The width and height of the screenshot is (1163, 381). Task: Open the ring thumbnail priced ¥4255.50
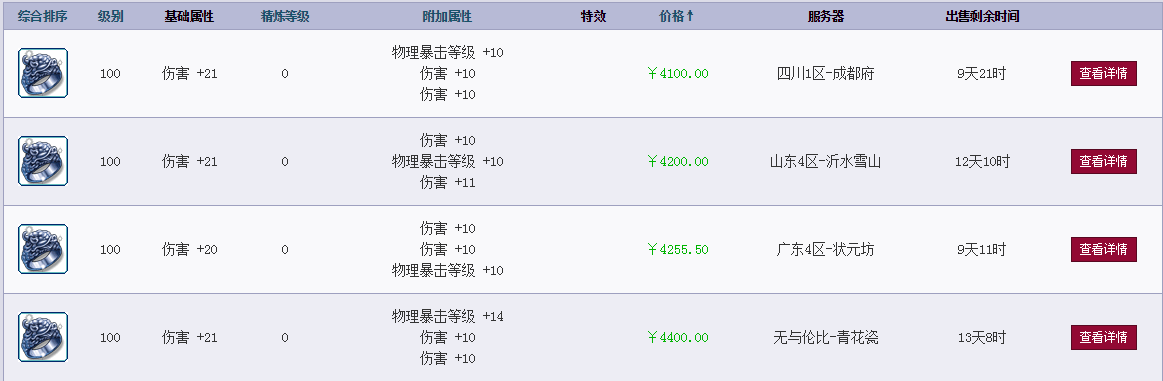pyautogui.click(x=43, y=249)
